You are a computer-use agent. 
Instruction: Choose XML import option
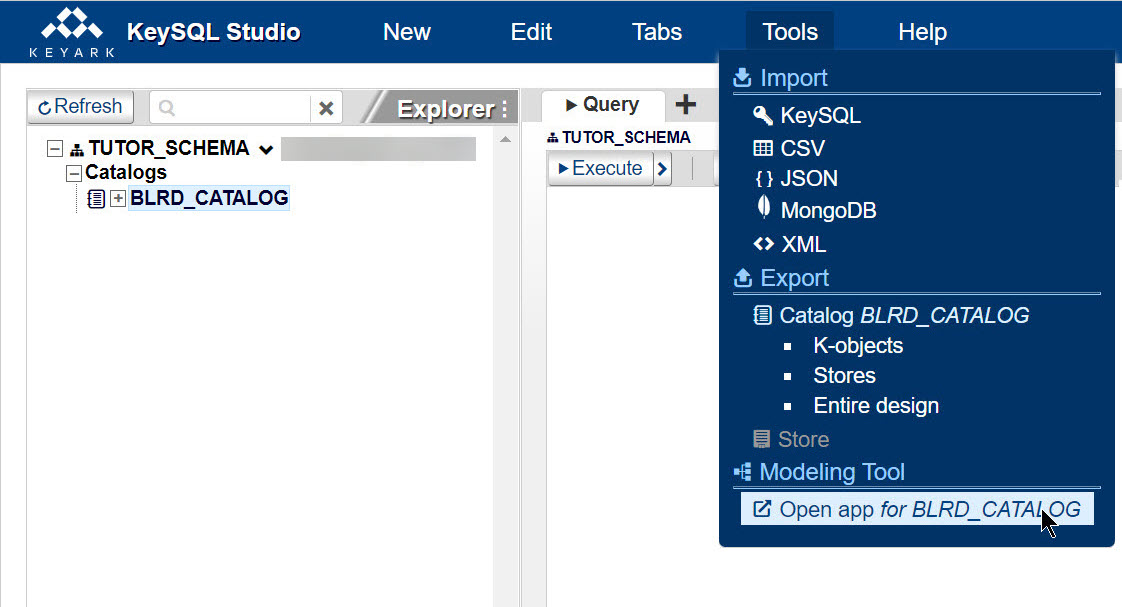[x=803, y=244]
